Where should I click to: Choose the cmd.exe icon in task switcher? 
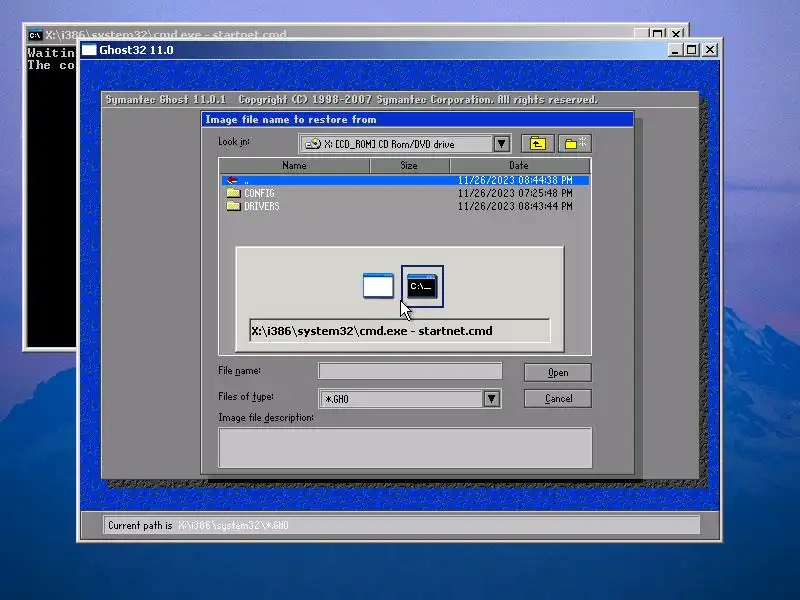pyautogui.click(x=422, y=286)
